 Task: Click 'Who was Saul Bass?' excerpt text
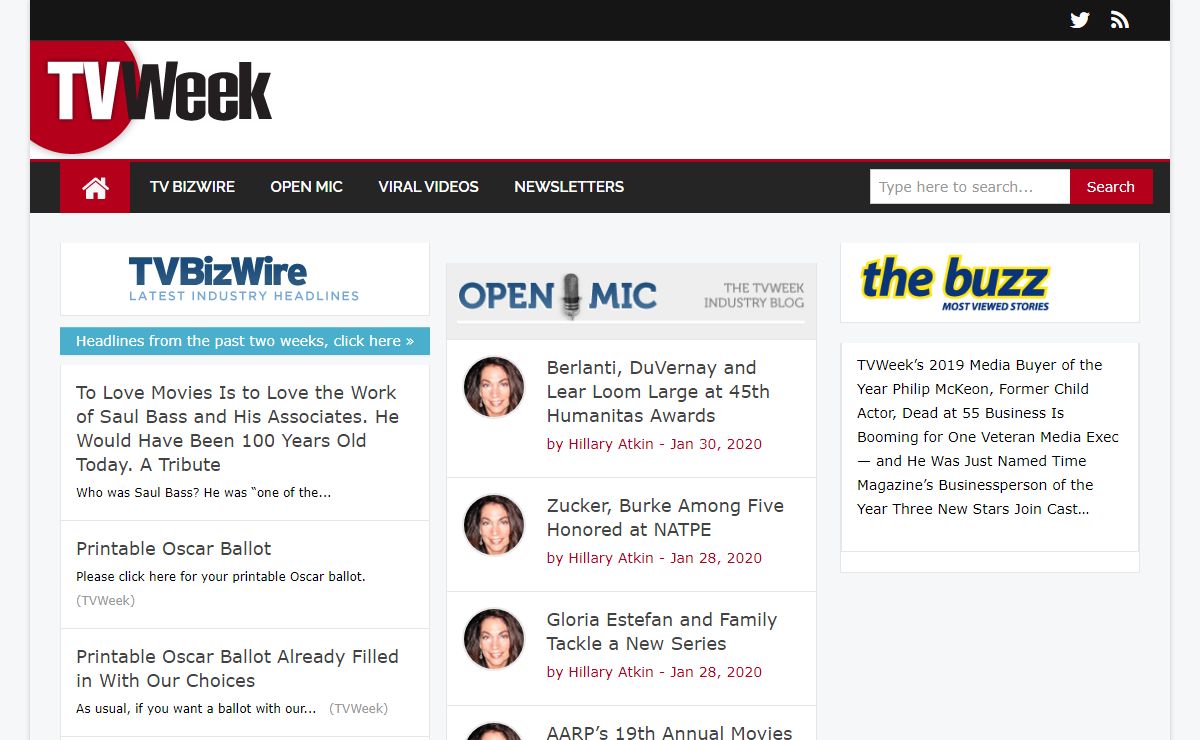coord(203,493)
